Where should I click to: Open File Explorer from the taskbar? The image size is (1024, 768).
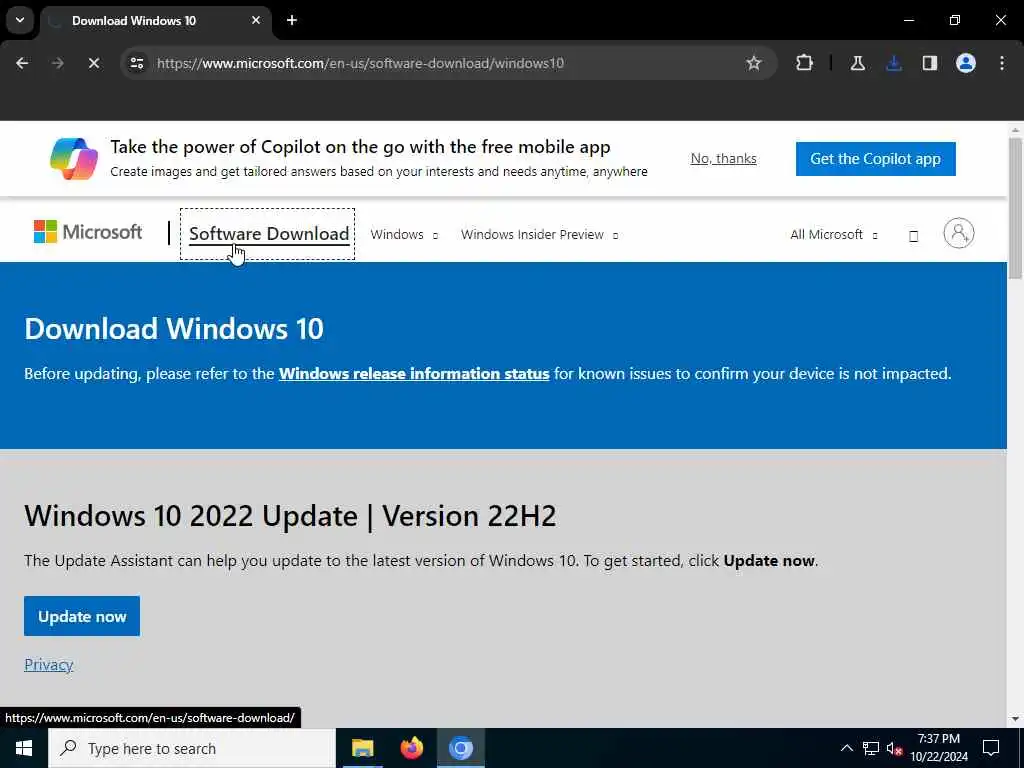coord(362,748)
